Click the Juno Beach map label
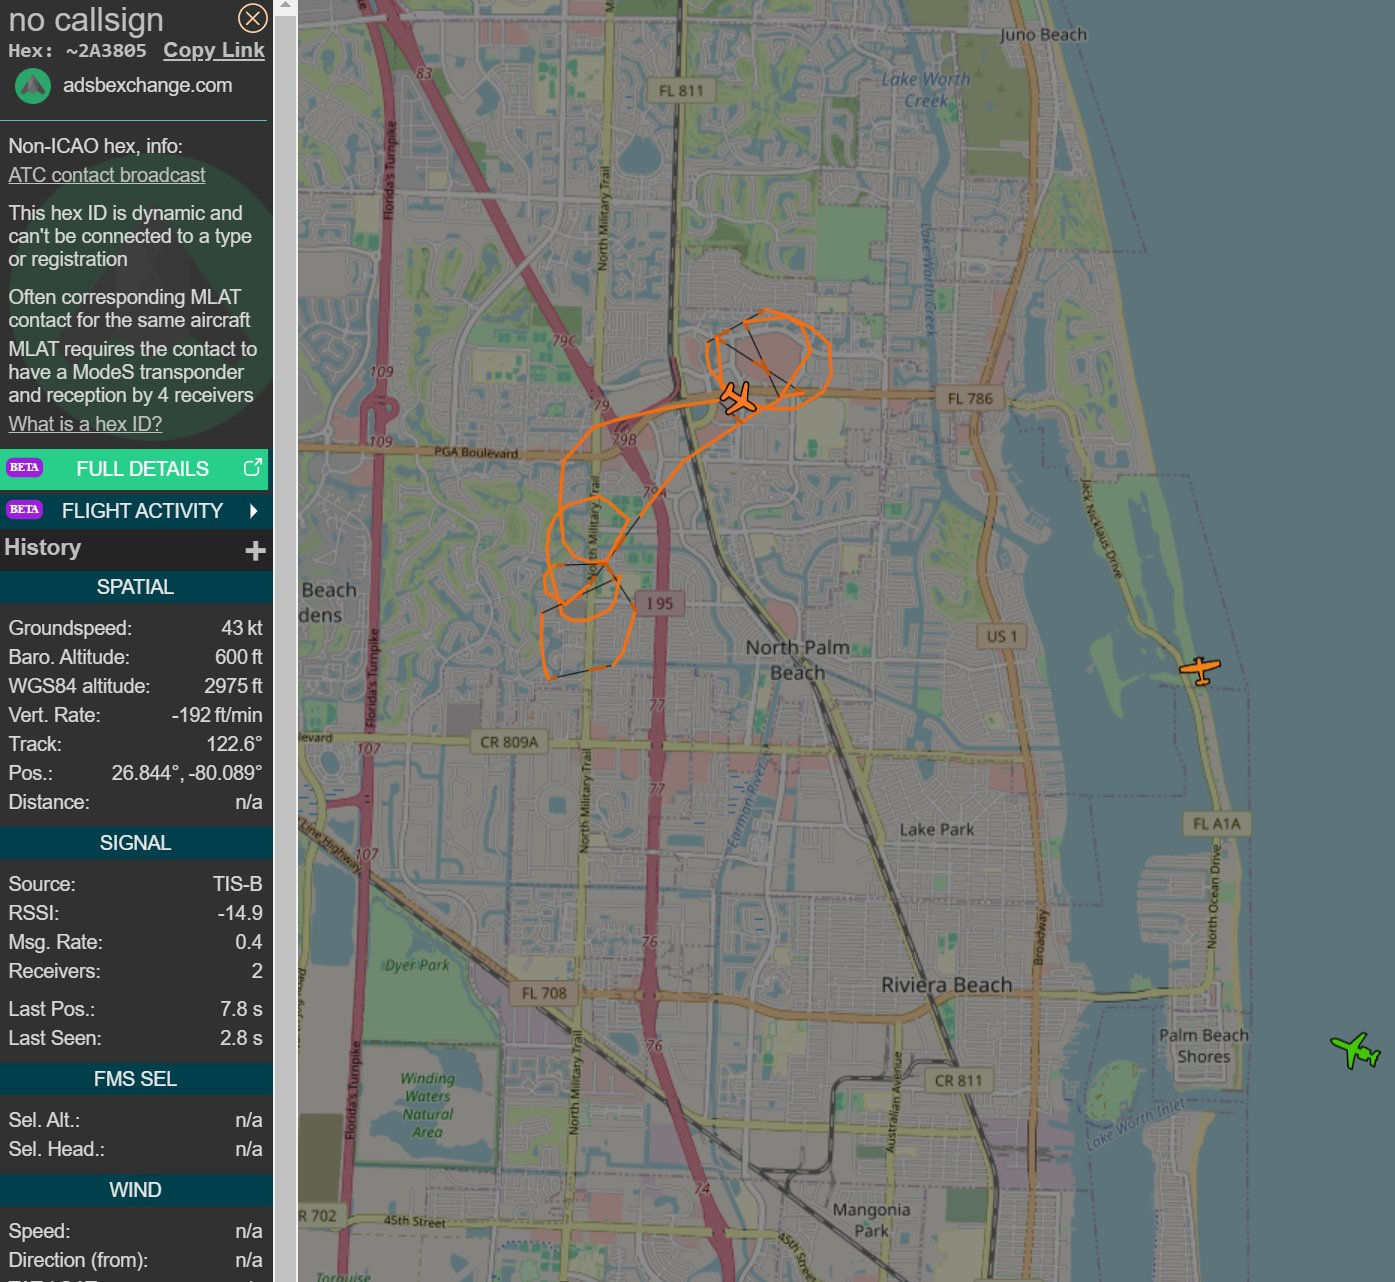 [x=1043, y=35]
